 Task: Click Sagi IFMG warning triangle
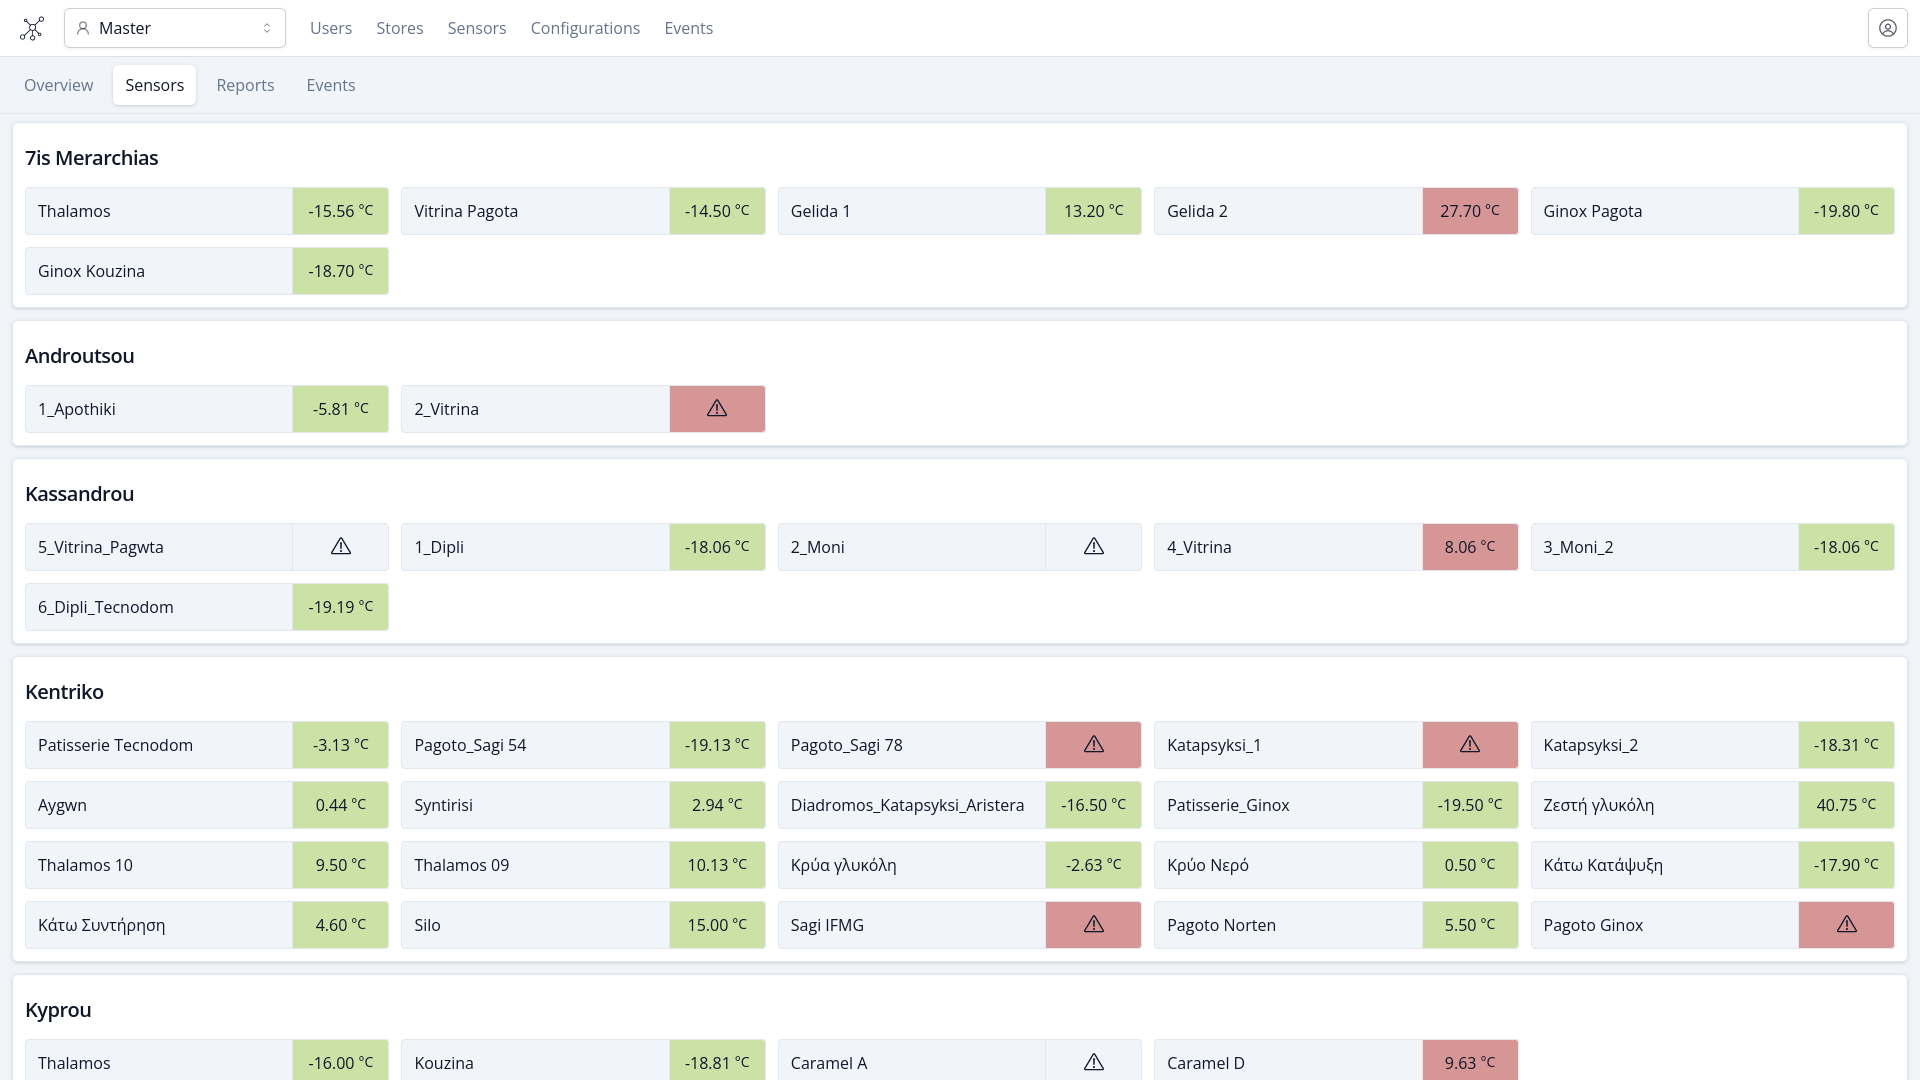pyautogui.click(x=1094, y=925)
